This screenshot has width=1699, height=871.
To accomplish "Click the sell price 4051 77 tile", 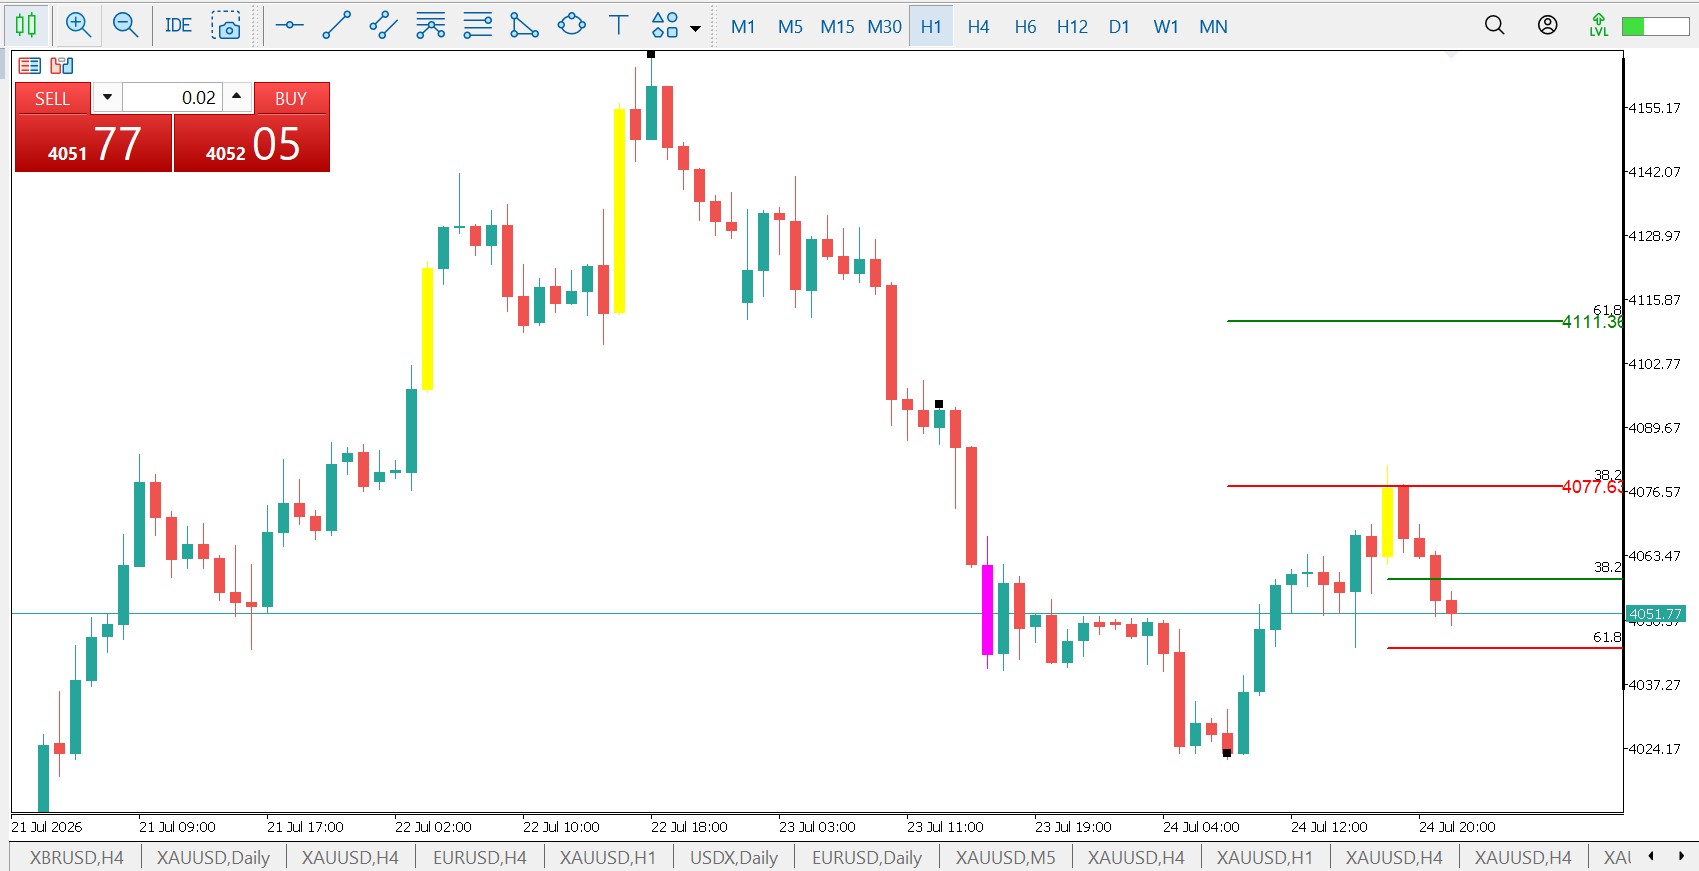I will [x=93, y=143].
